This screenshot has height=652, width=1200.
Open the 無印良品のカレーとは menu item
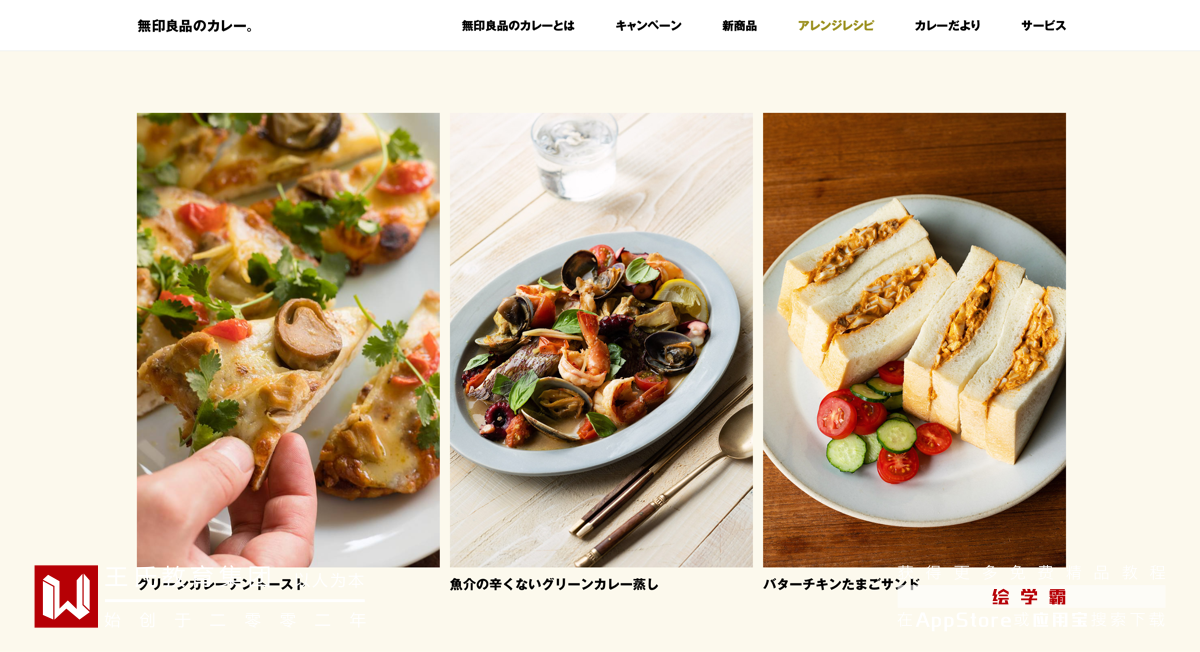tap(518, 26)
